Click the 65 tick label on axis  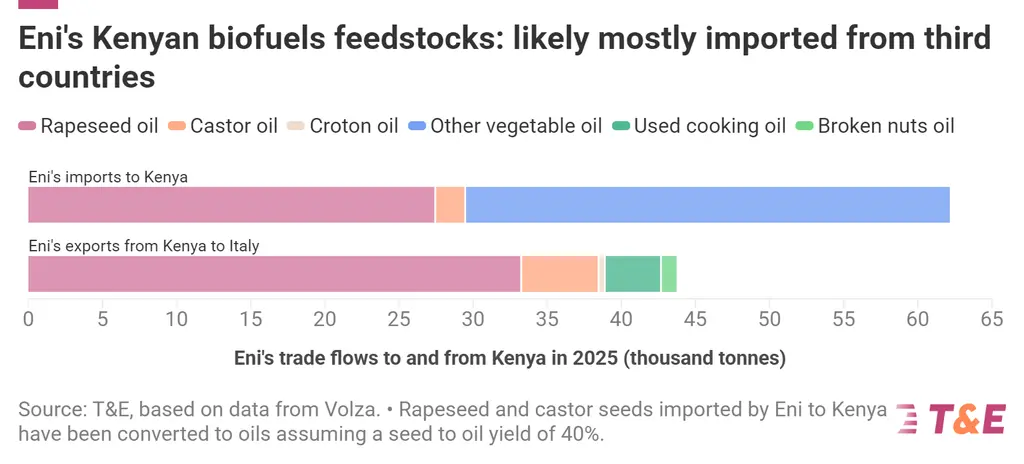(x=990, y=319)
